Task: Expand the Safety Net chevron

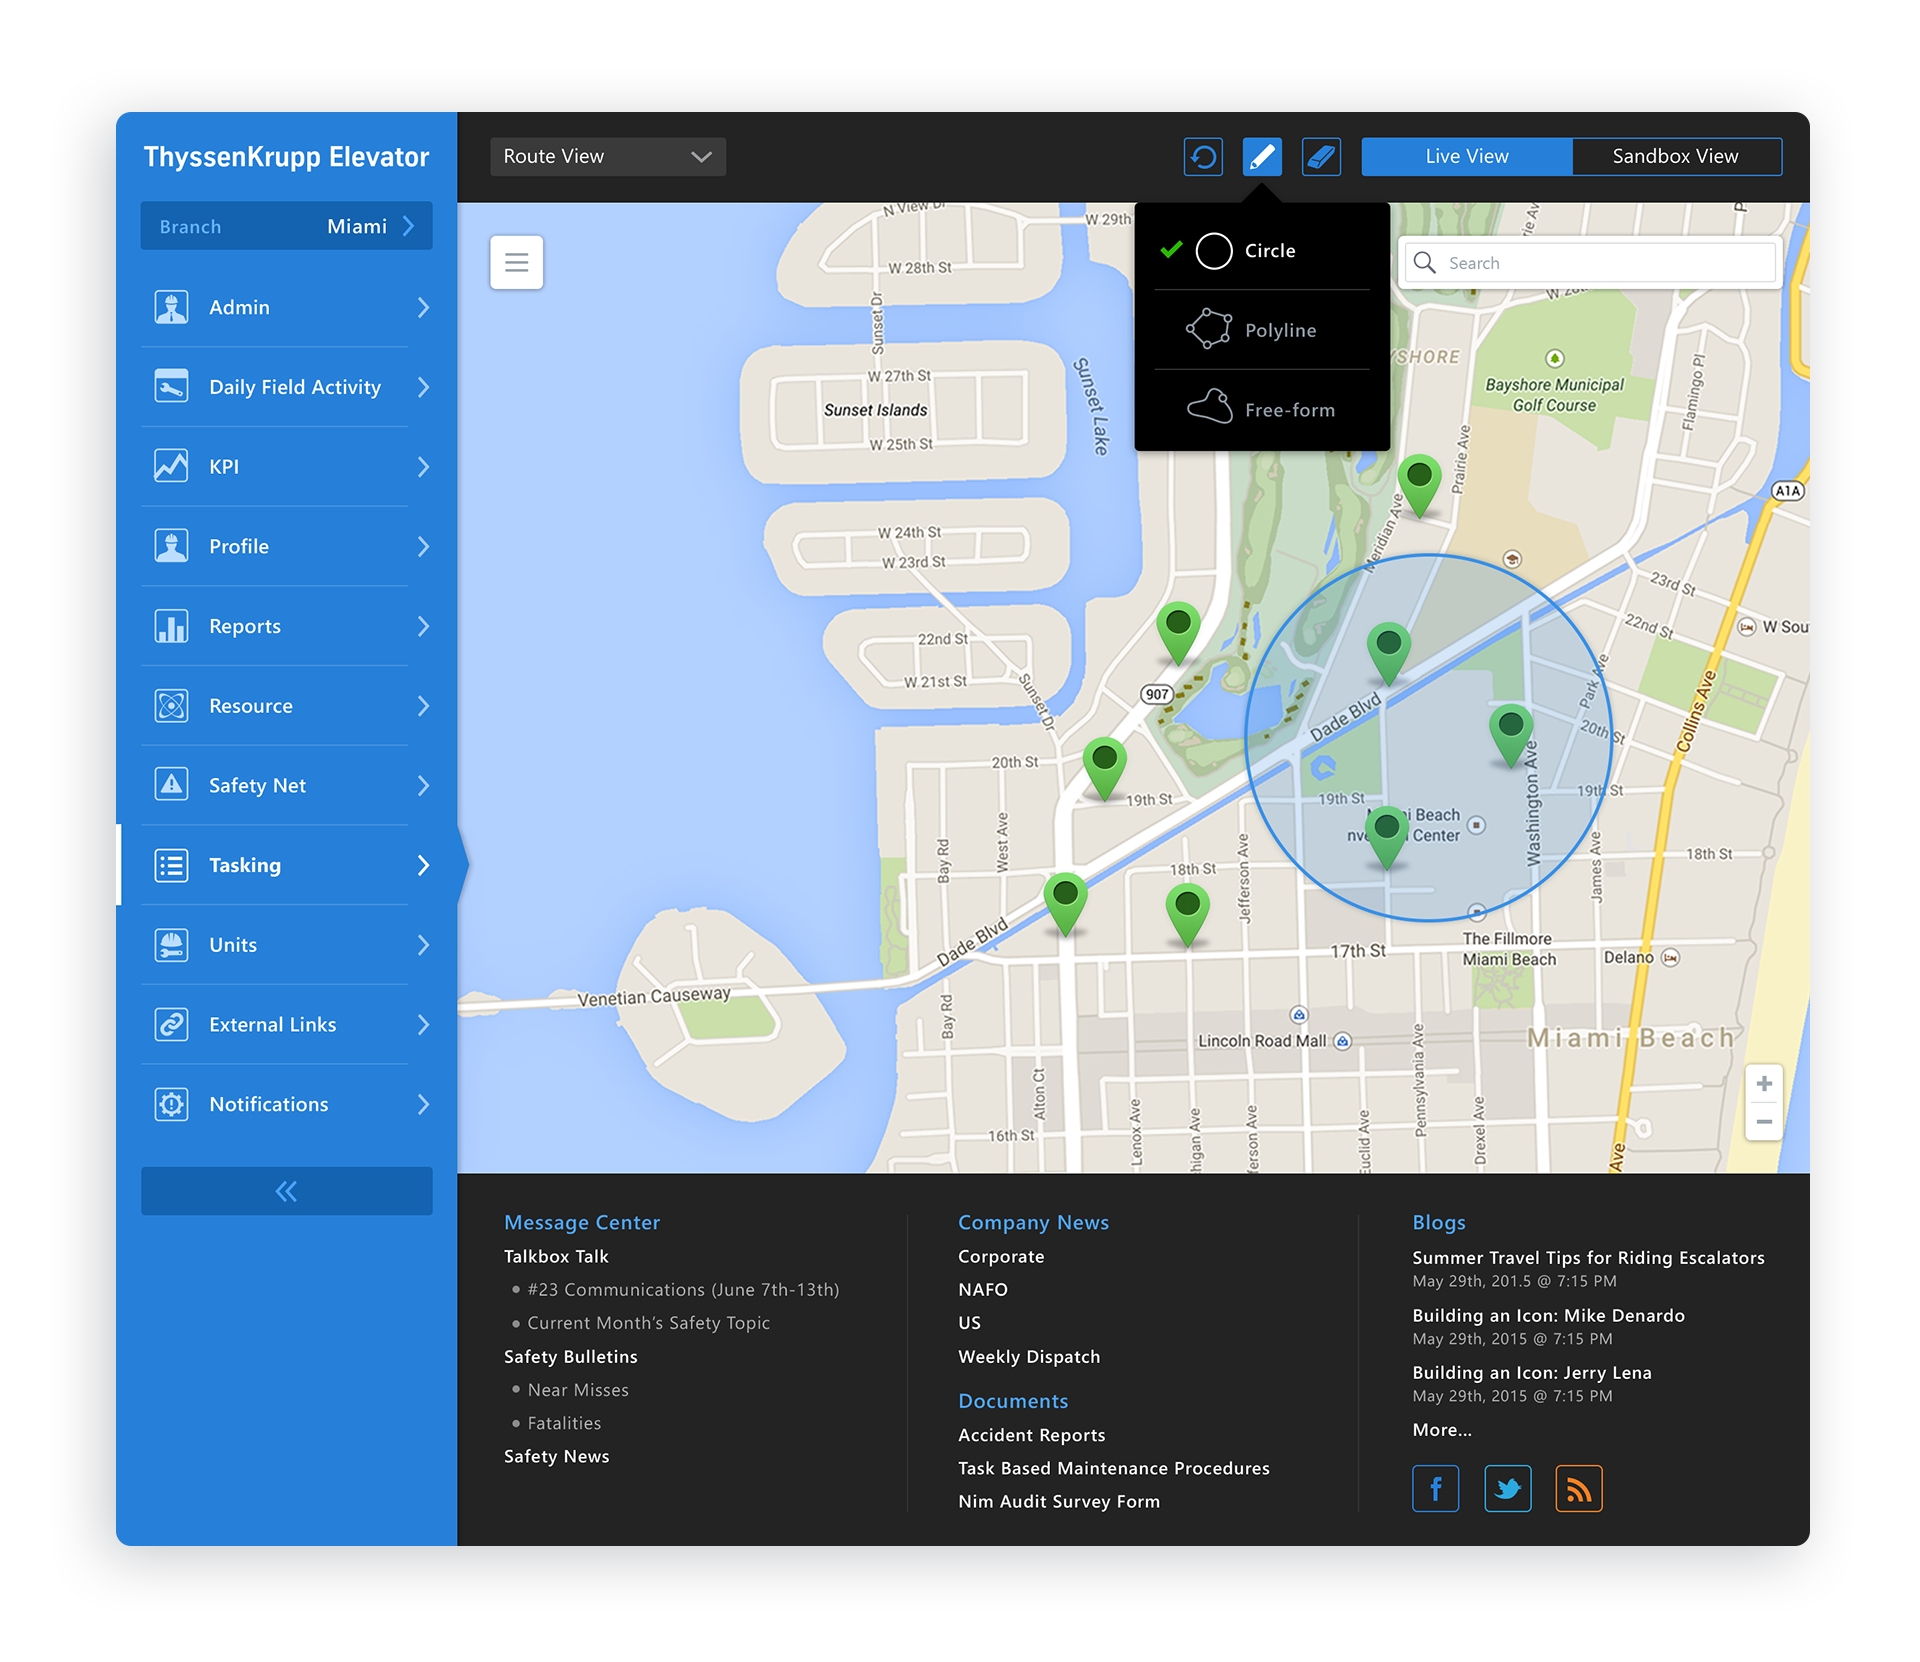Action: point(423,786)
